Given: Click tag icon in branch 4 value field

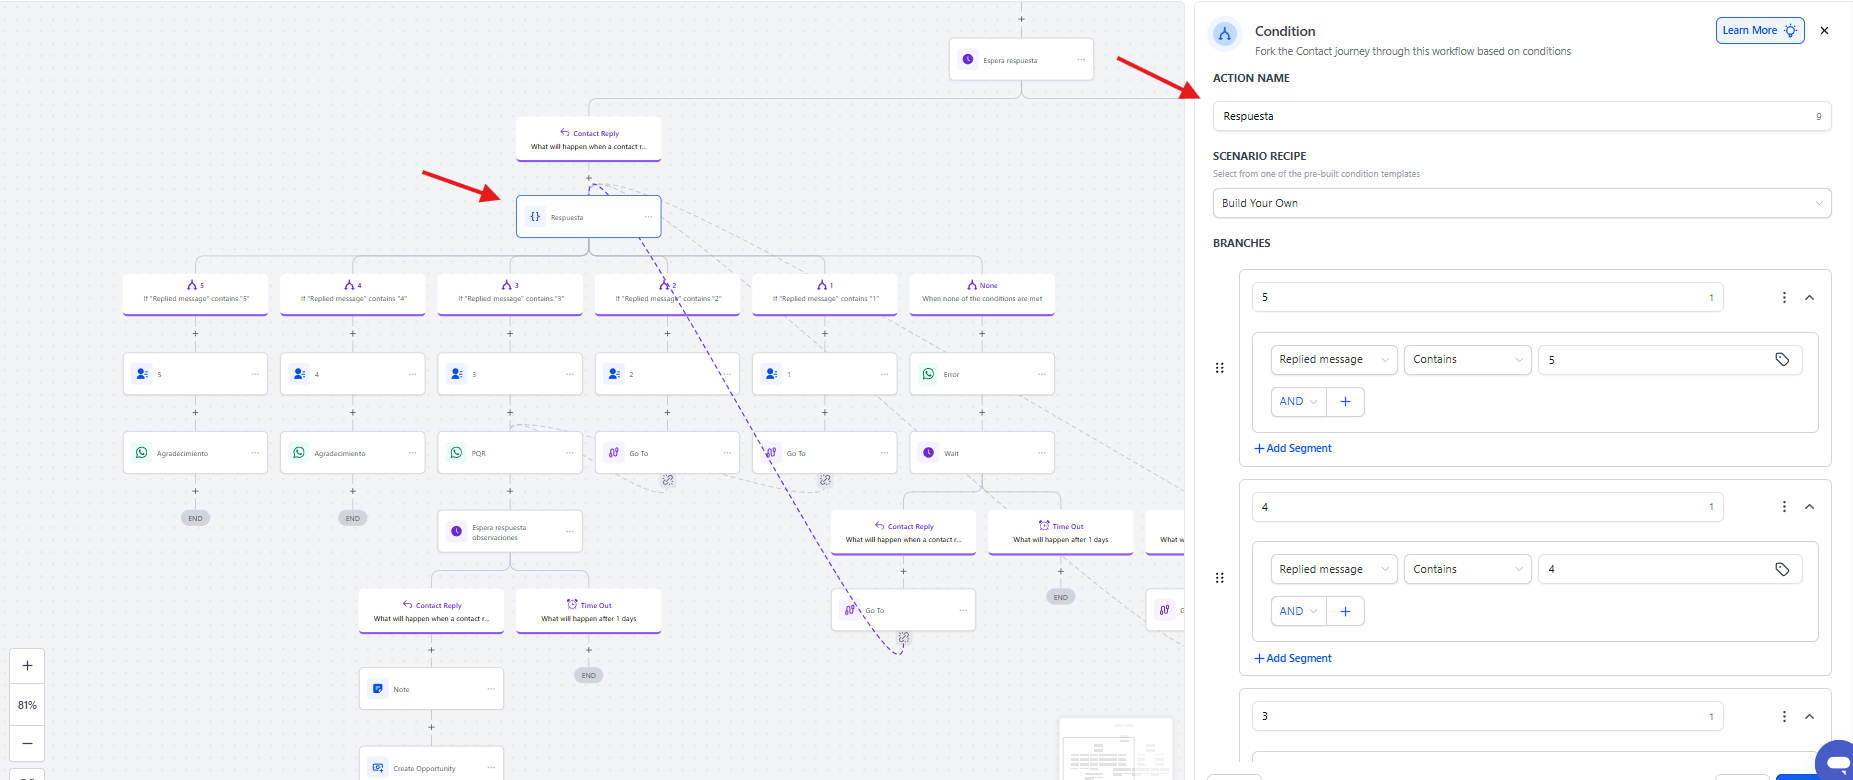Looking at the screenshot, I should (x=1781, y=569).
